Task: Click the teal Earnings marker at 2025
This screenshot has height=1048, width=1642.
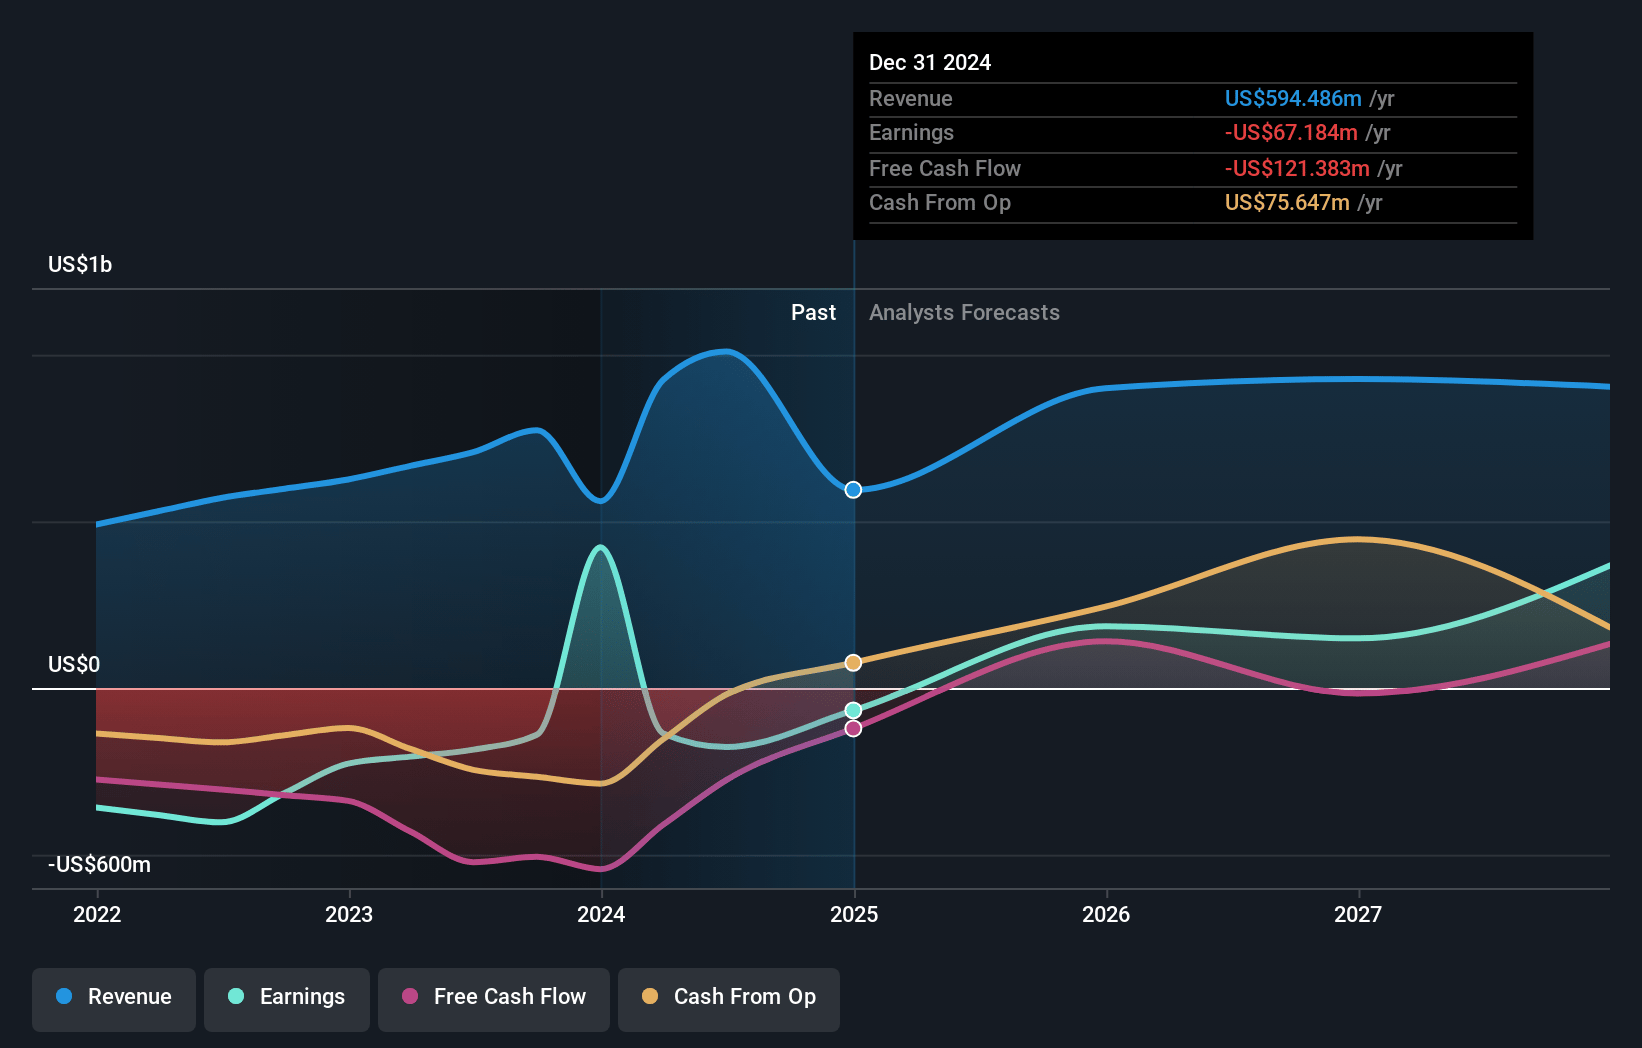Action: click(853, 711)
